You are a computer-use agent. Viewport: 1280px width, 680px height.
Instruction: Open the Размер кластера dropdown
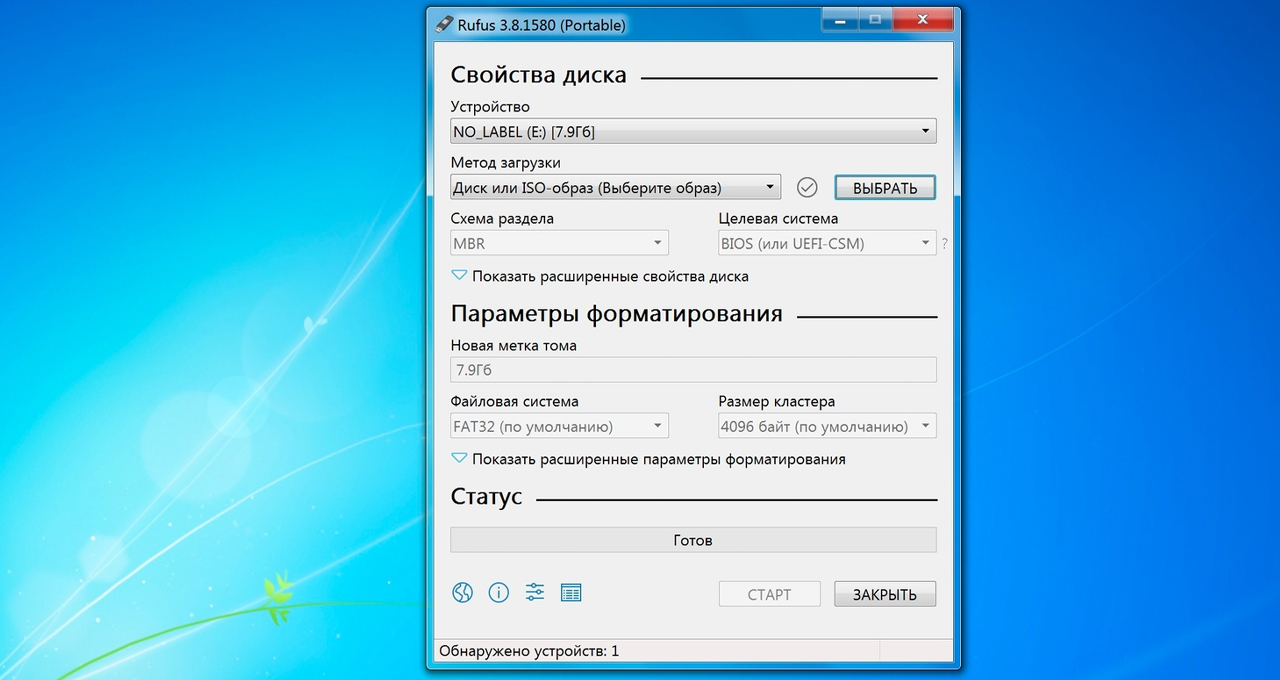tap(827, 426)
